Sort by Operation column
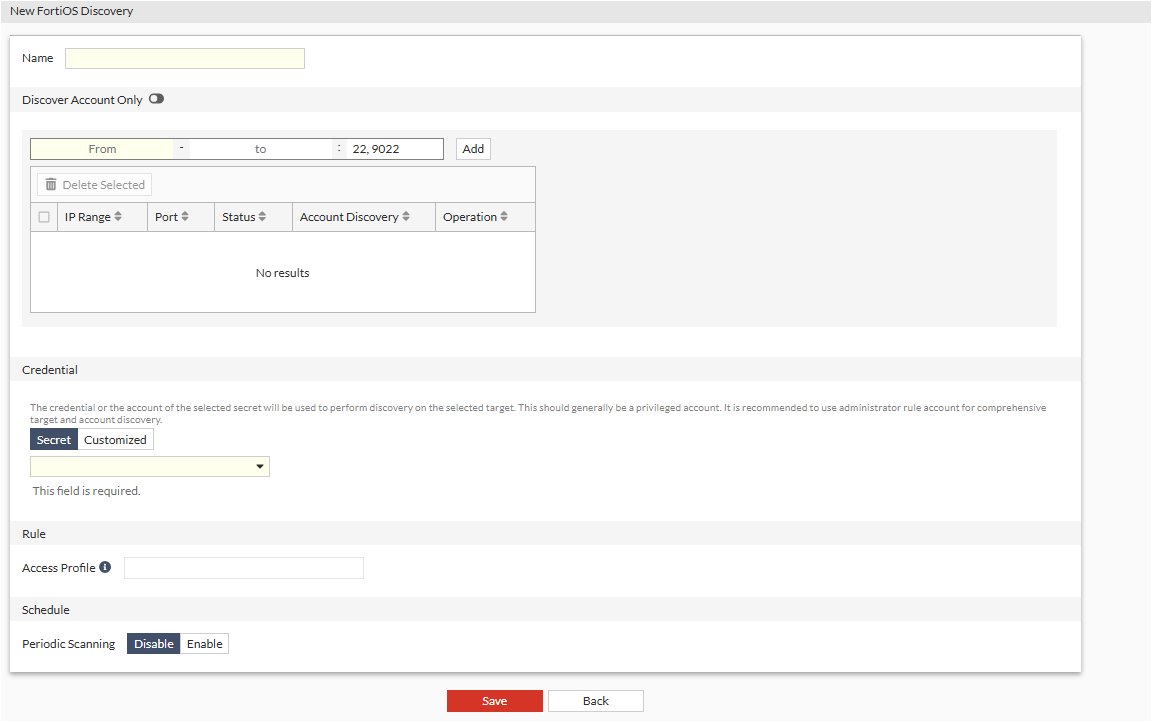 point(485,217)
